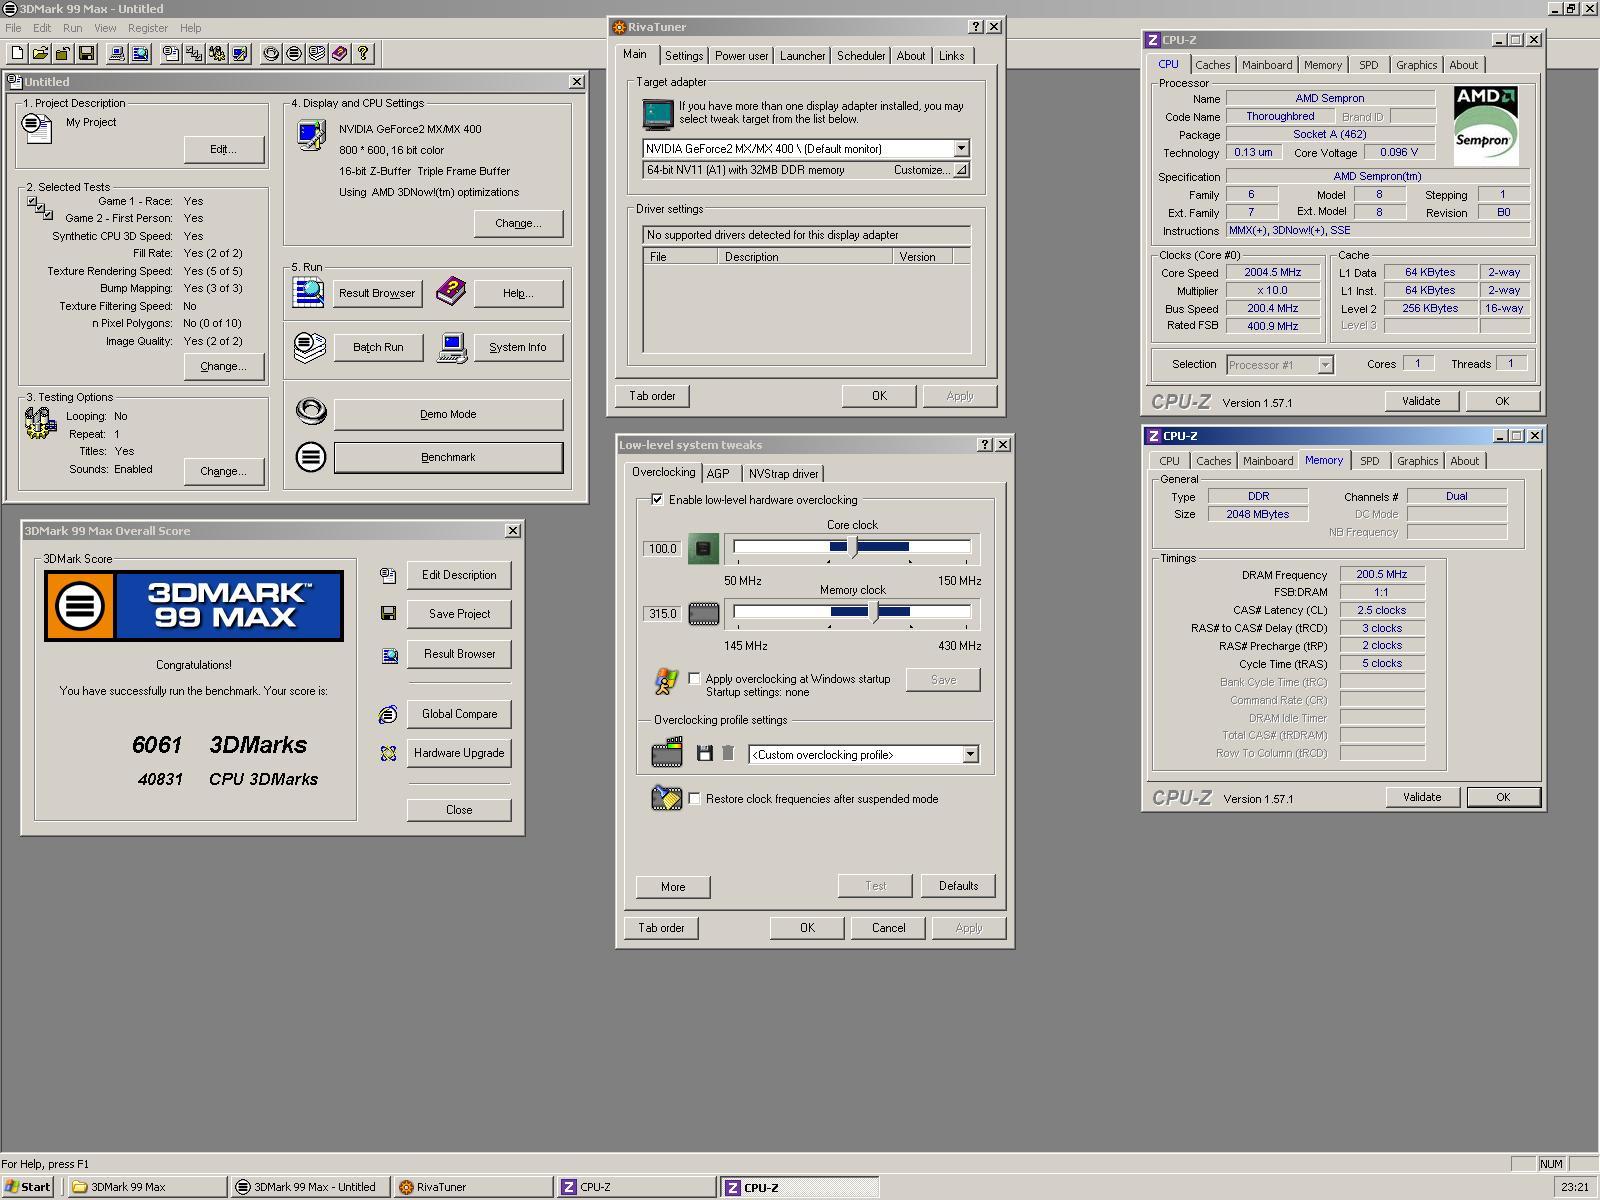Open the 3DMark 99 Max folder taskbar item
Image resolution: width=1600 pixels, height=1200 pixels.
148,1187
